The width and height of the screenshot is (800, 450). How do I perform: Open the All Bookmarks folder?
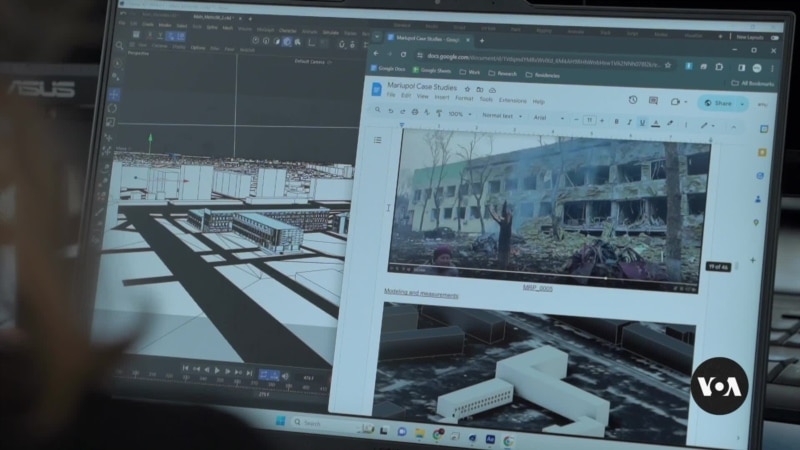pyautogui.click(x=753, y=83)
